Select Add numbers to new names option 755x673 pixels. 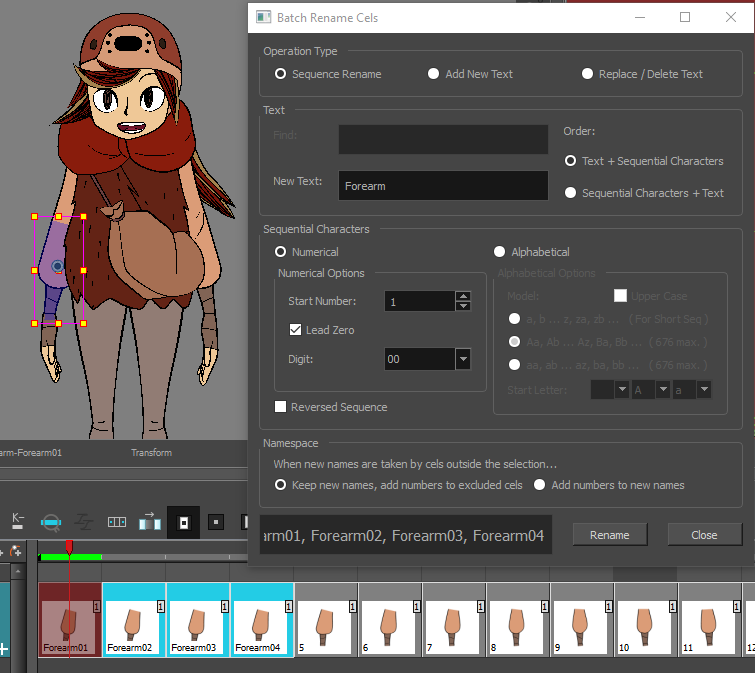(x=539, y=485)
